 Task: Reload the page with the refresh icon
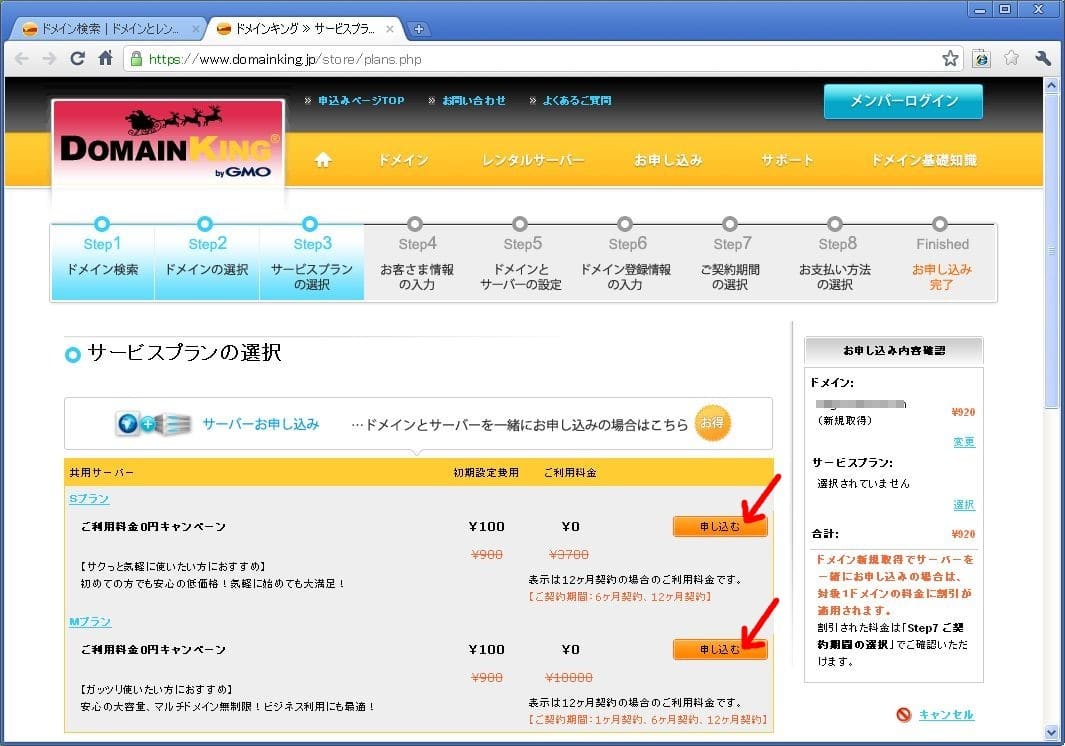click(x=77, y=58)
